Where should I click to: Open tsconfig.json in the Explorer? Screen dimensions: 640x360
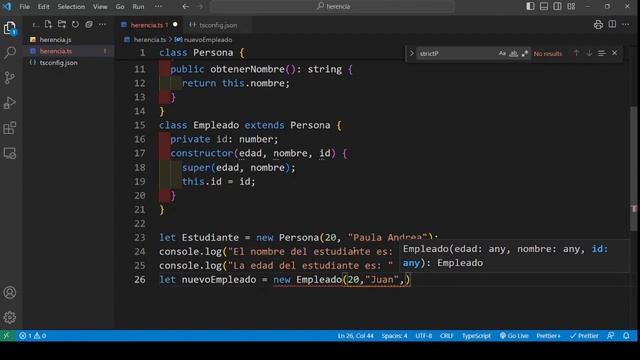coord(58,62)
